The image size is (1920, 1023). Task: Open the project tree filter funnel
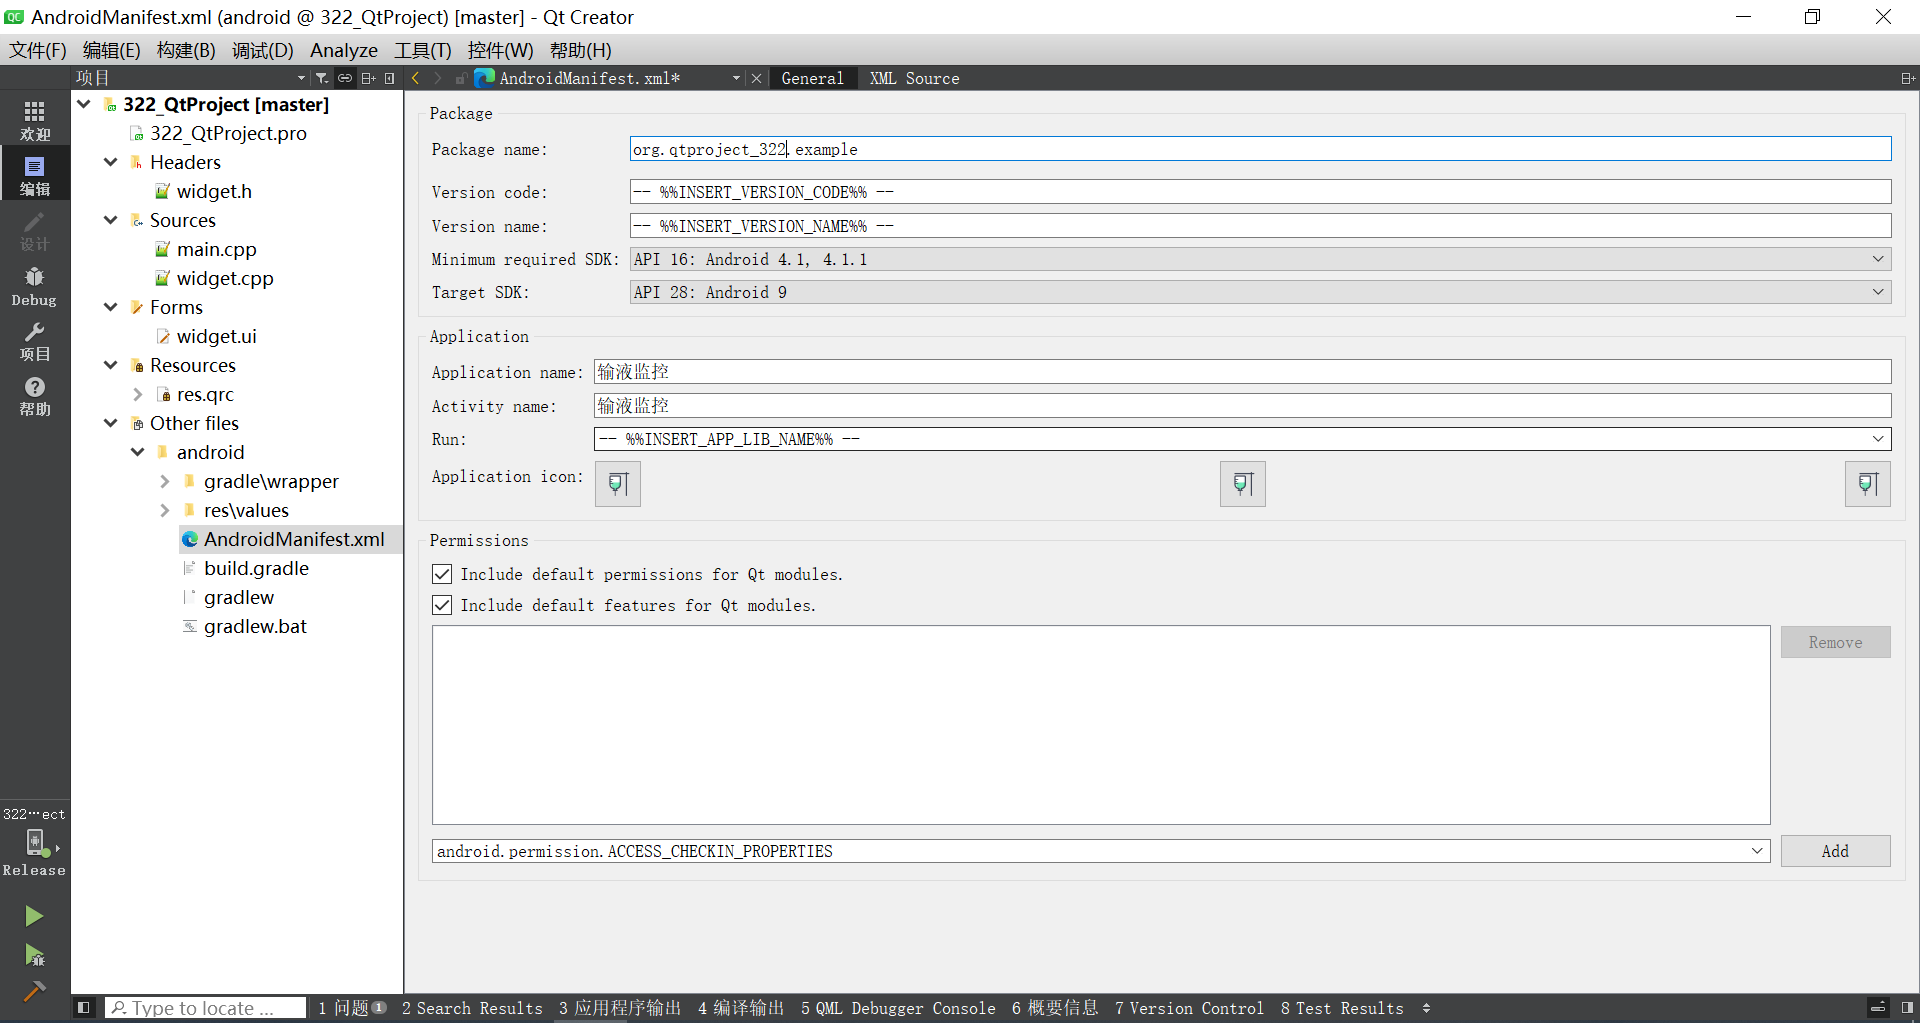(321, 78)
